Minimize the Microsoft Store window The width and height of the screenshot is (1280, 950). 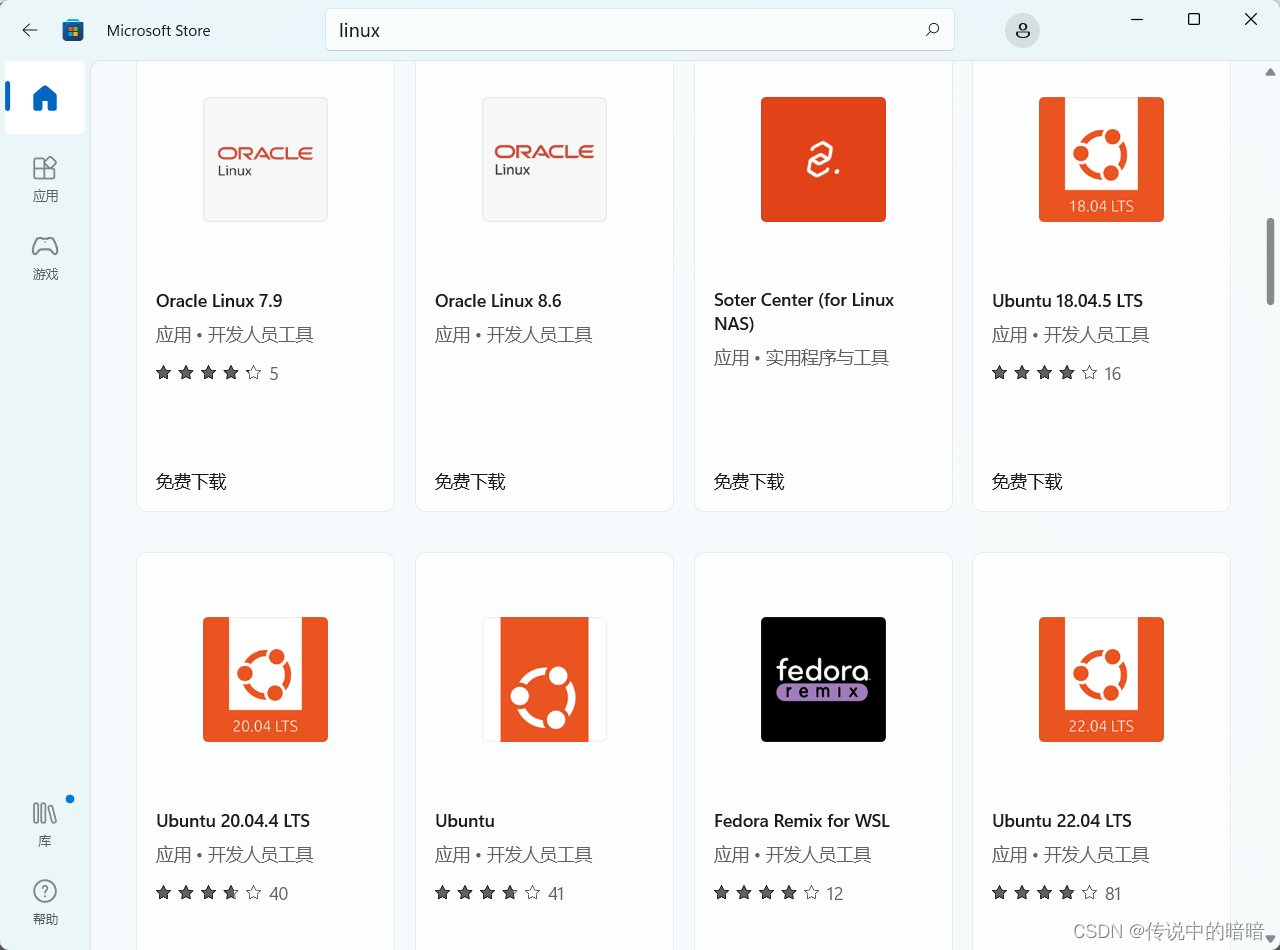(x=1137, y=19)
